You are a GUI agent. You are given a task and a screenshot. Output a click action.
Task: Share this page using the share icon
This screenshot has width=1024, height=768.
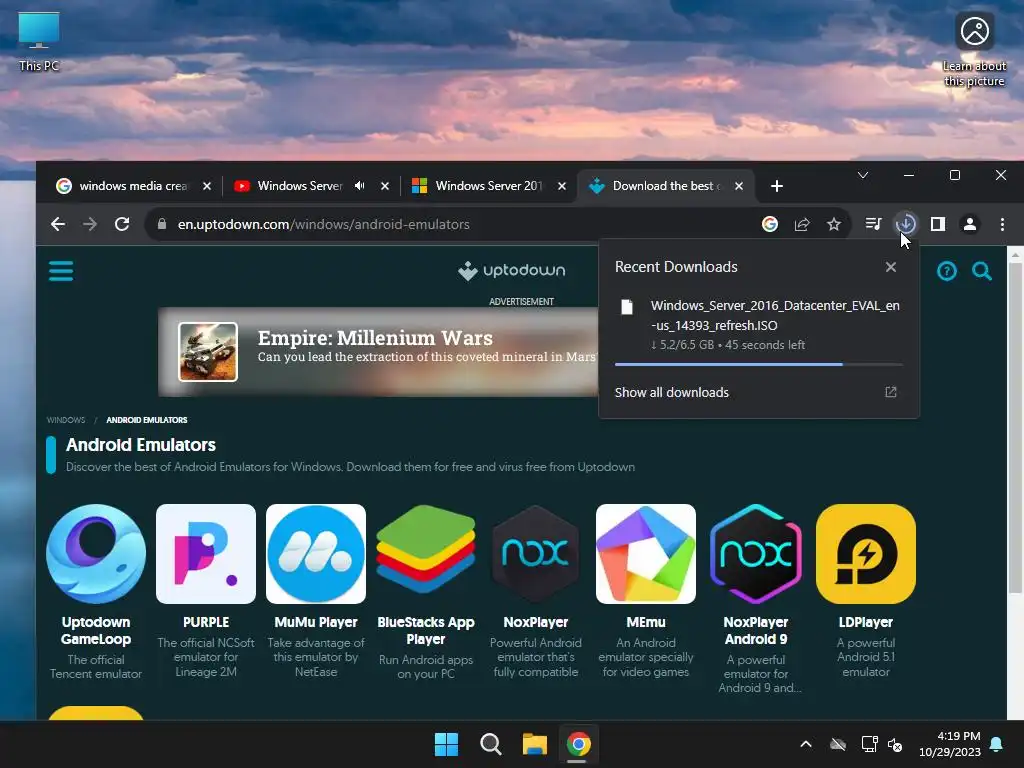(802, 224)
